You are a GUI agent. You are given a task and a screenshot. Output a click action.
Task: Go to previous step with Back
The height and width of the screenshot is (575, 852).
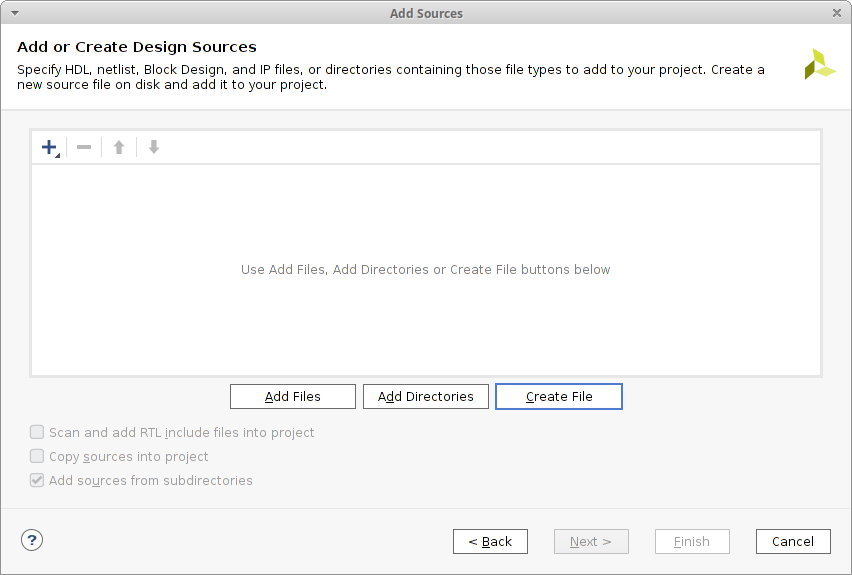pyautogui.click(x=490, y=541)
